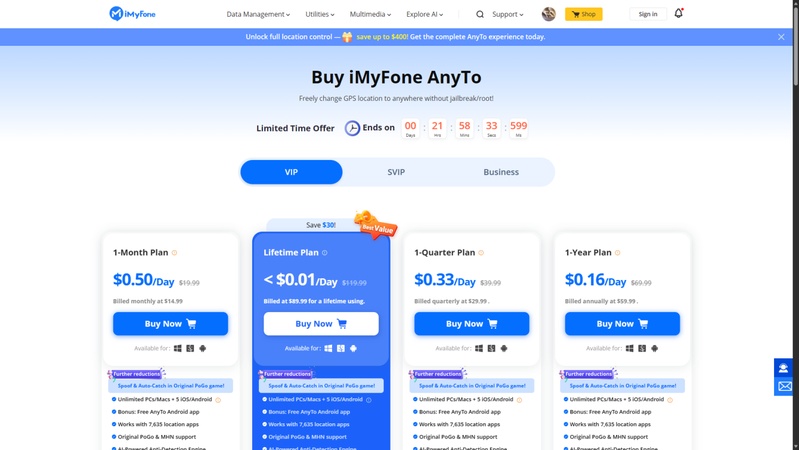
Task: Click the $0.50/Day price
Action: click(144, 280)
